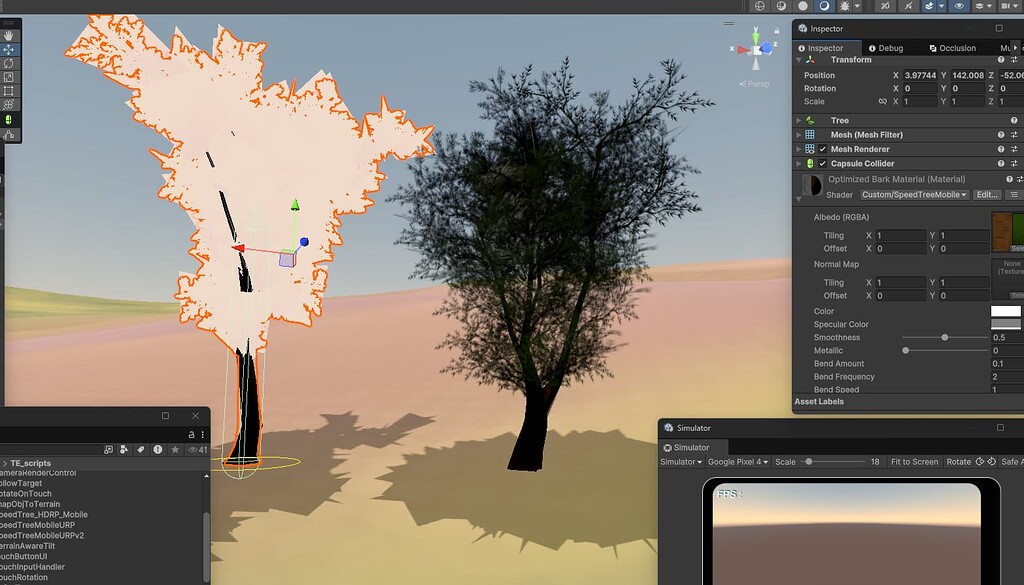Select the Rotate tool in the toolbar
This screenshot has height=585, width=1024.
8,63
